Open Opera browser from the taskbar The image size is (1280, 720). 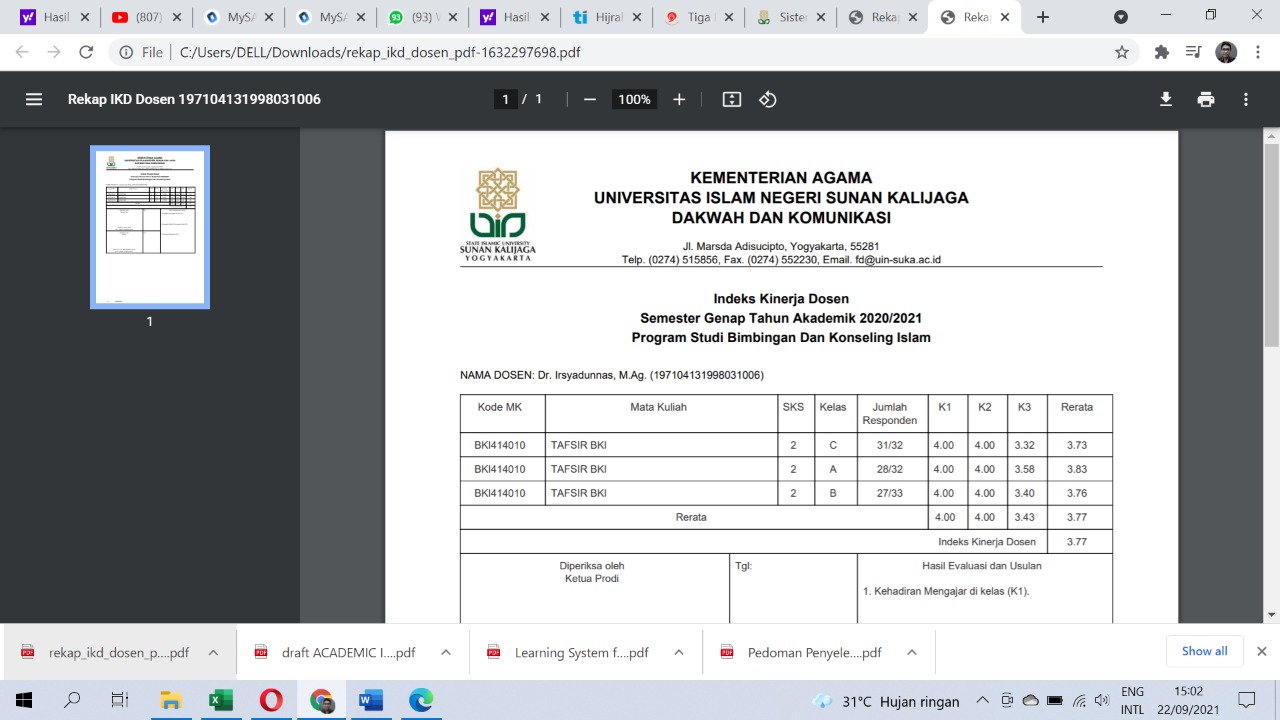(x=271, y=700)
